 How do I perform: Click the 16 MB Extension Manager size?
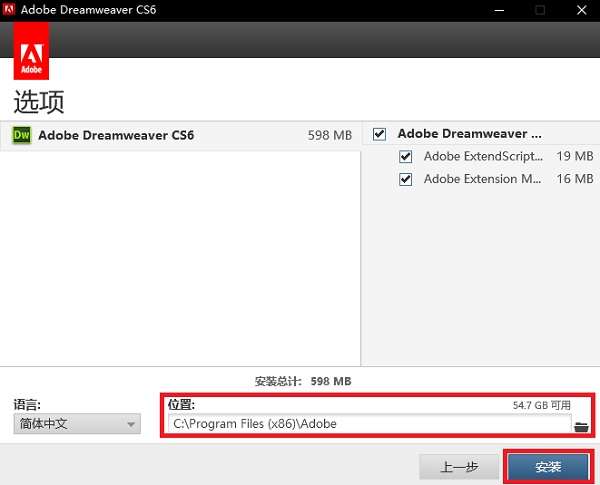[x=575, y=178]
